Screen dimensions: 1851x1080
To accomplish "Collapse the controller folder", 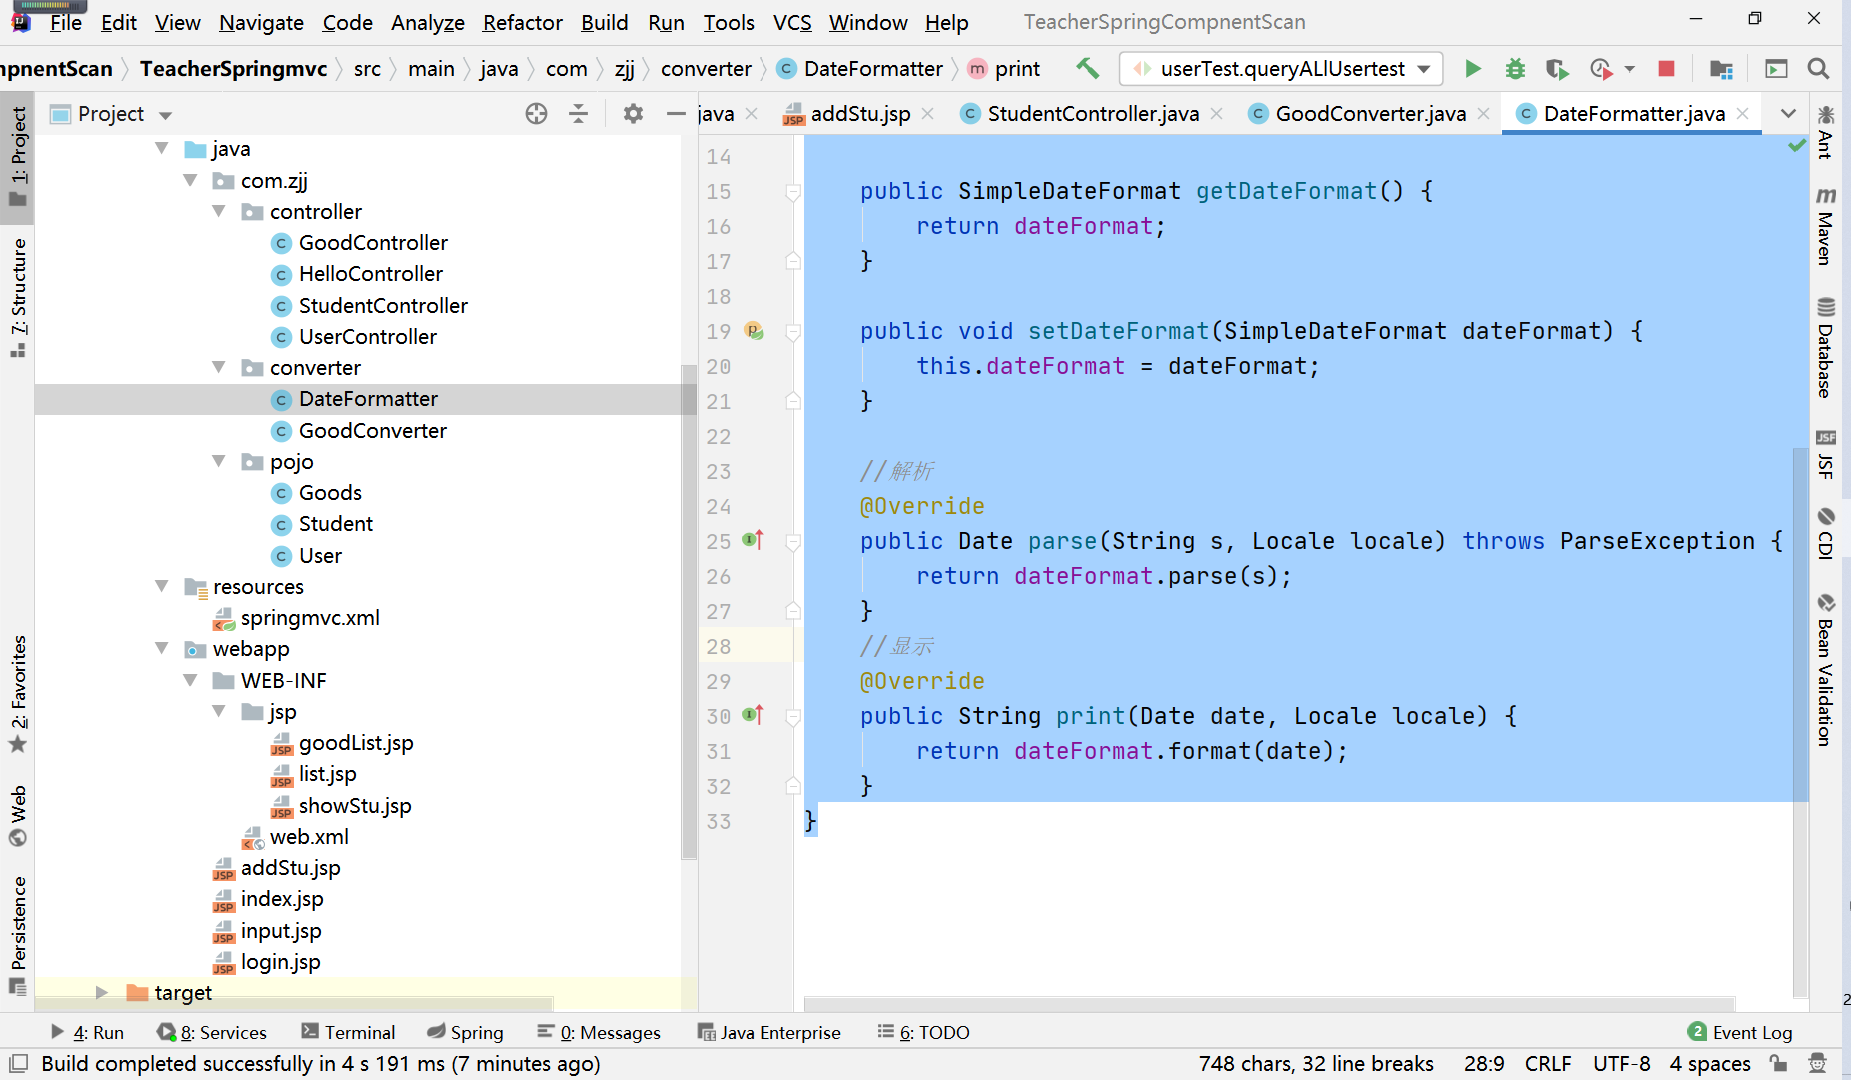I will 219,212.
